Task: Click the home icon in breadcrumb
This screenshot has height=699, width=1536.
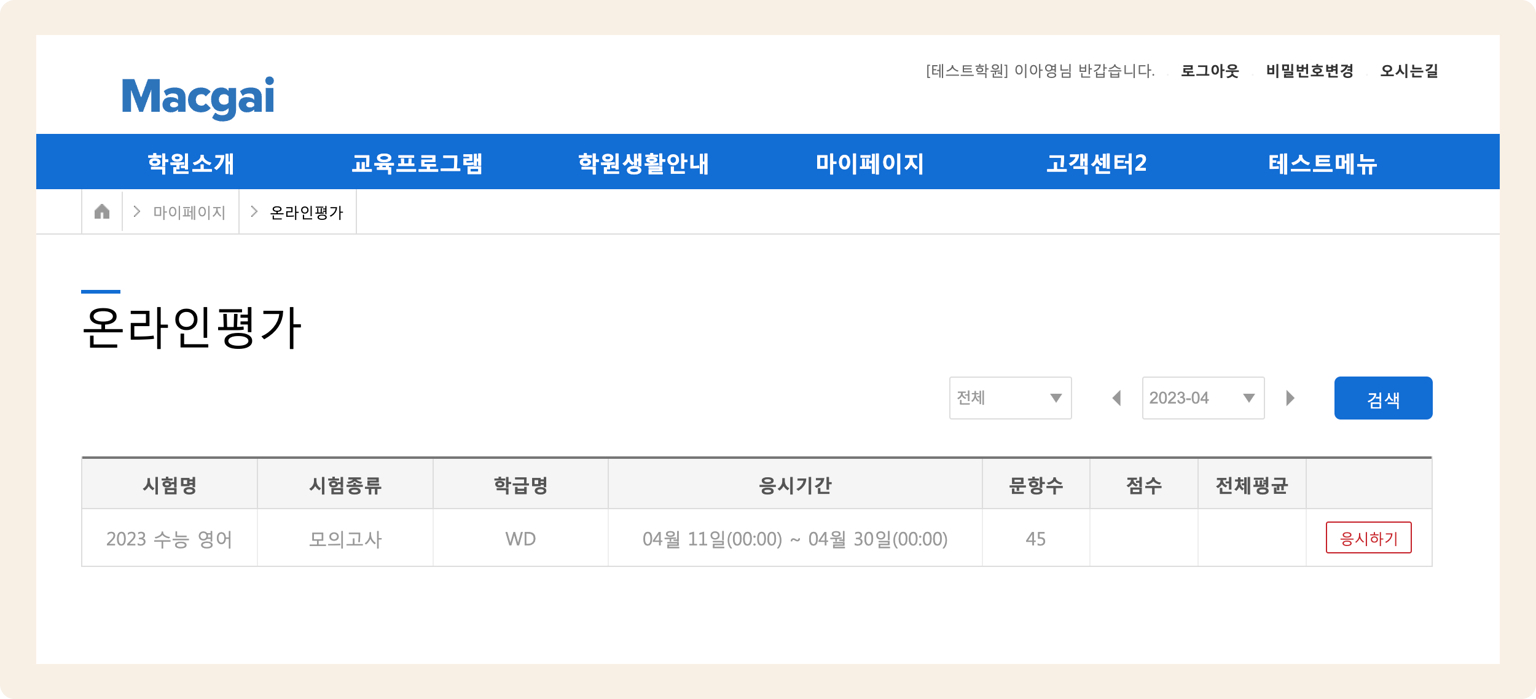Action: (x=101, y=212)
